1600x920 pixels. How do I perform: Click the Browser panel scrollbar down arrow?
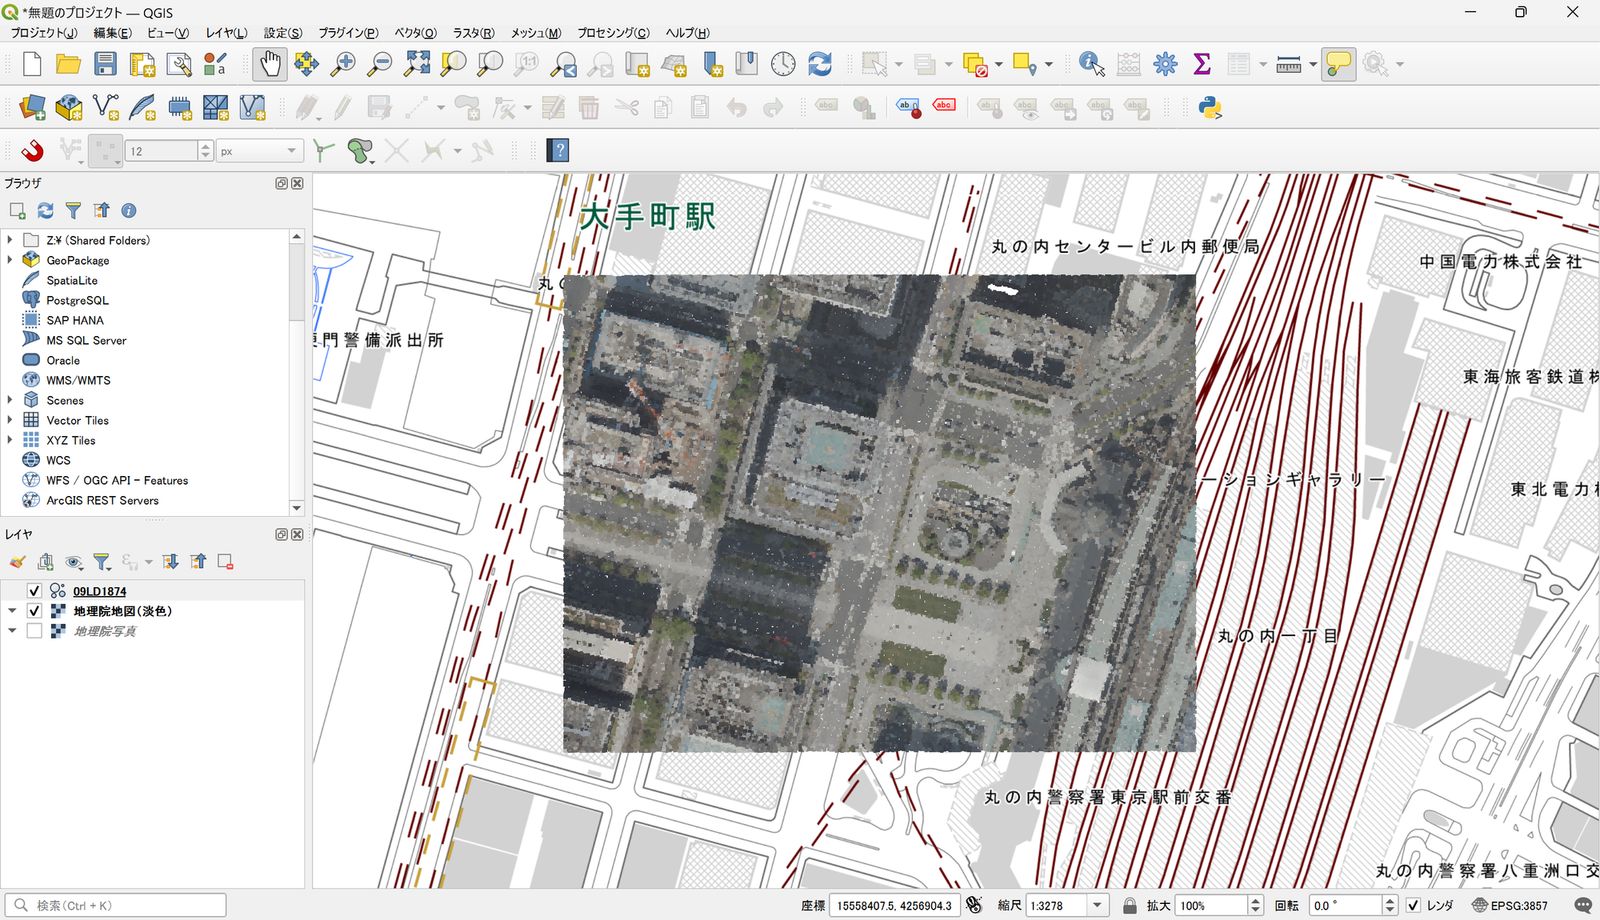296,508
